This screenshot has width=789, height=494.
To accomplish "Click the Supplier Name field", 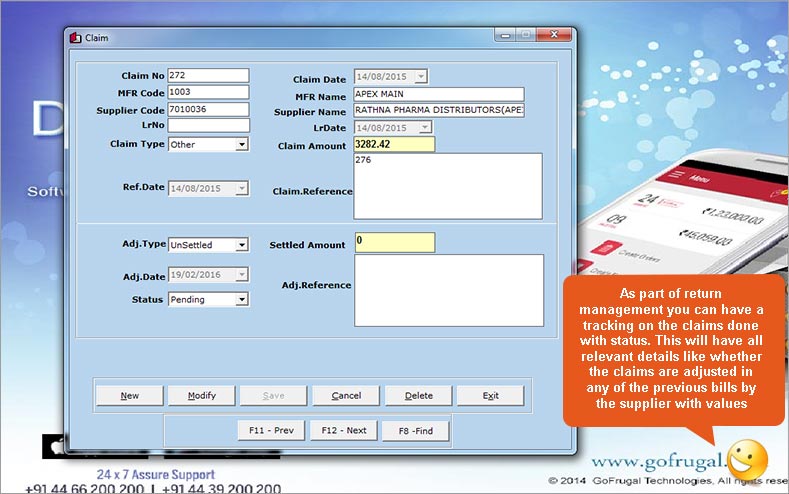I will [x=439, y=110].
